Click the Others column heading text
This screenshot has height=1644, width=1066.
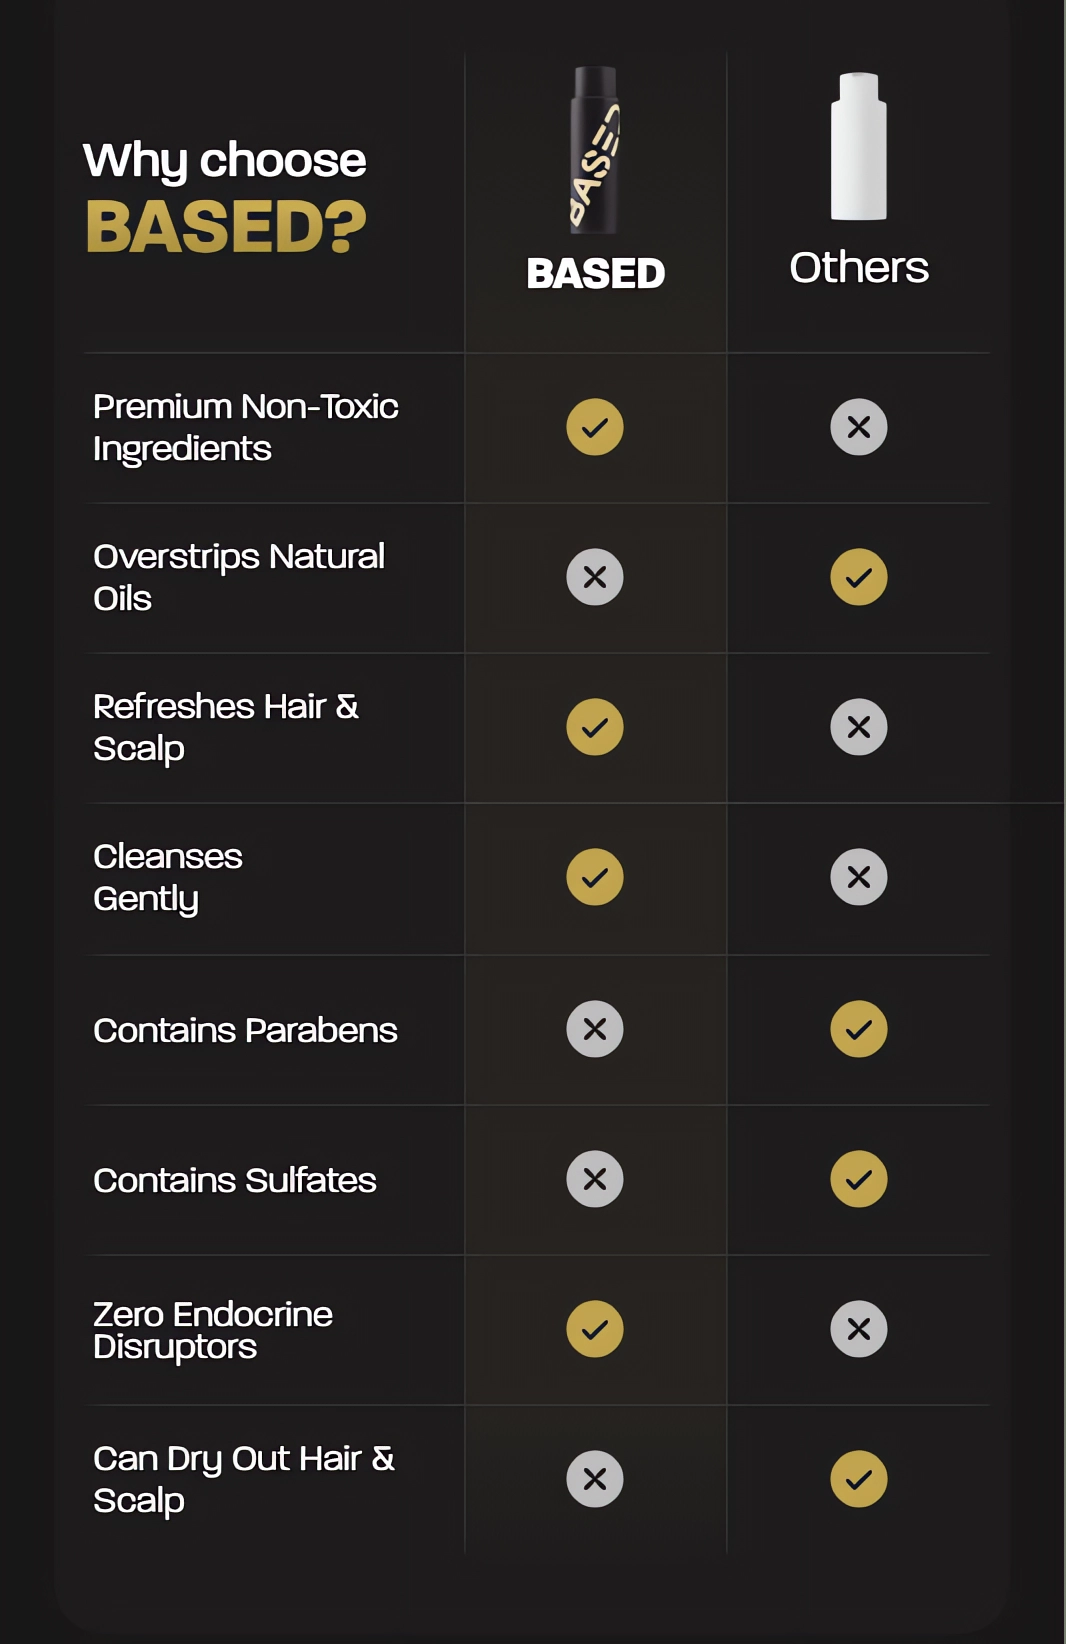click(x=859, y=268)
